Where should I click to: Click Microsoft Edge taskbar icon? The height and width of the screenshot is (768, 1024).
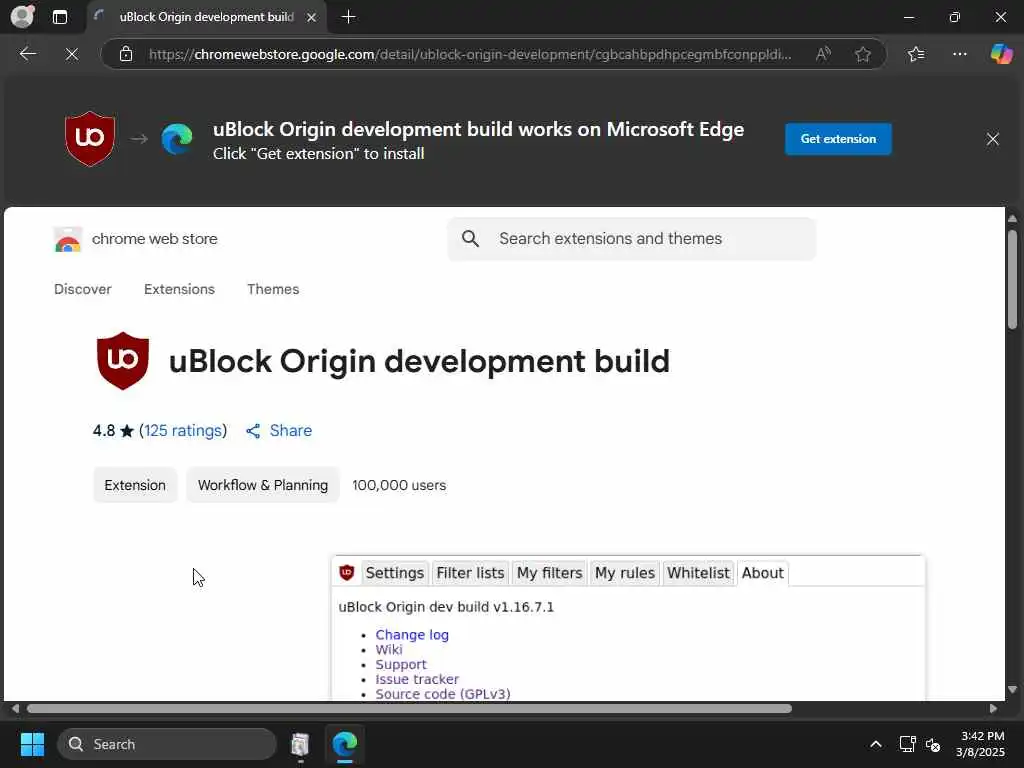tap(345, 744)
